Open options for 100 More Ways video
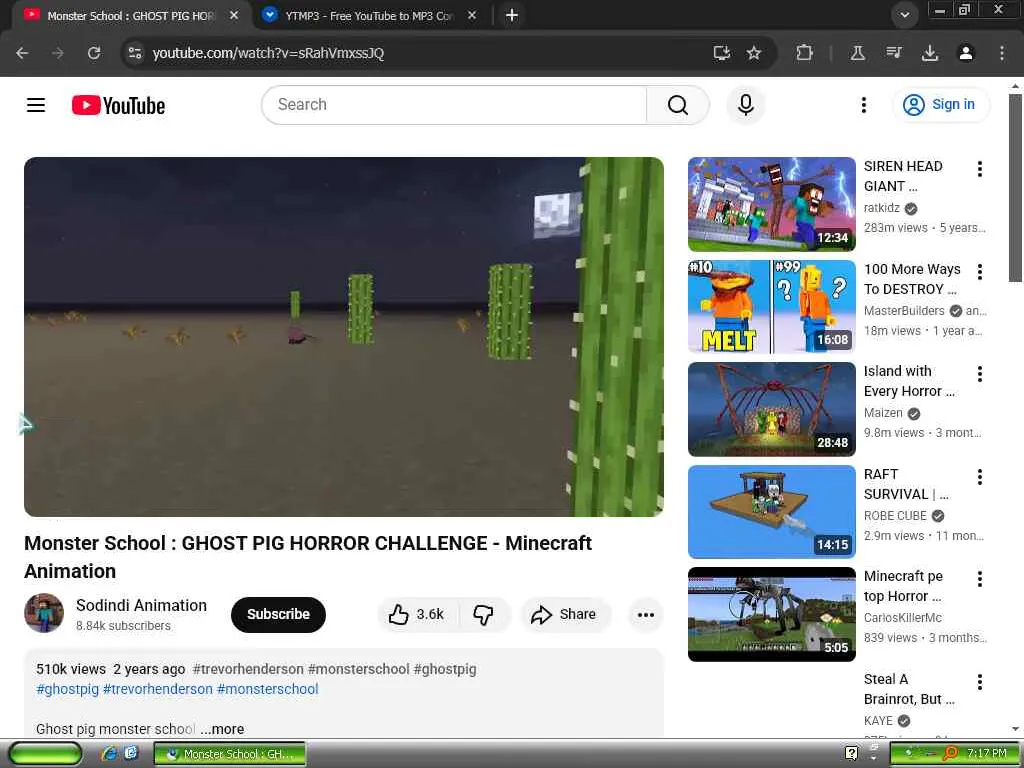The width and height of the screenshot is (1024, 768). click(980, 272)
